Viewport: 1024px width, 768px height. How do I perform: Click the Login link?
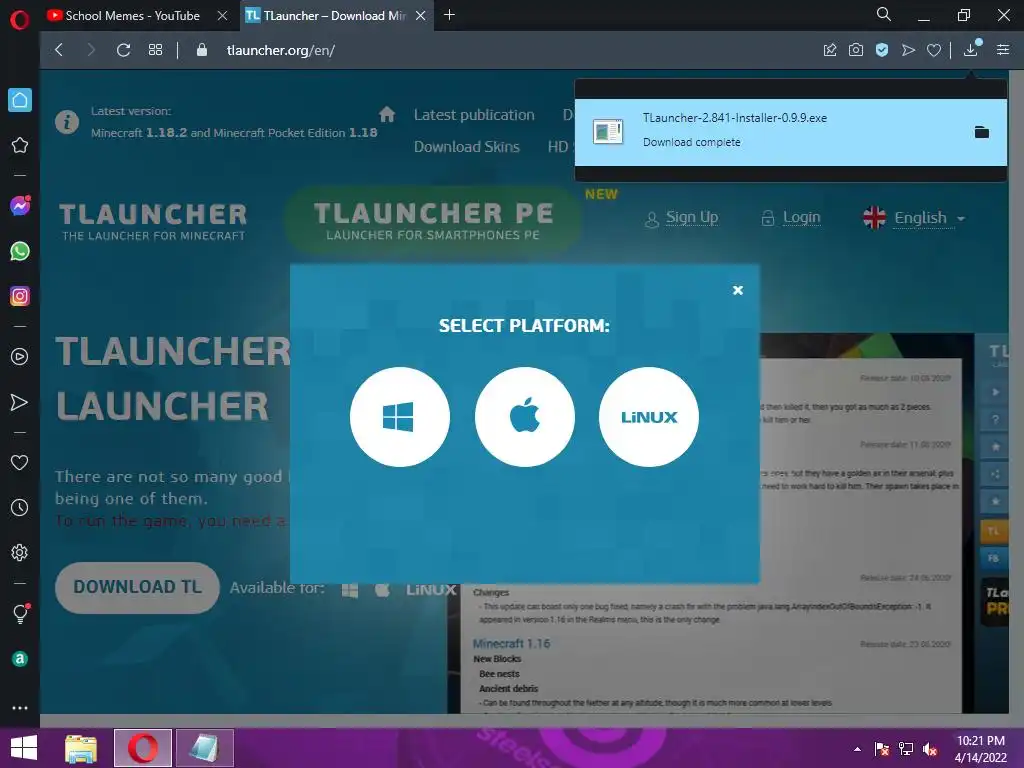(x=801, y=217)
